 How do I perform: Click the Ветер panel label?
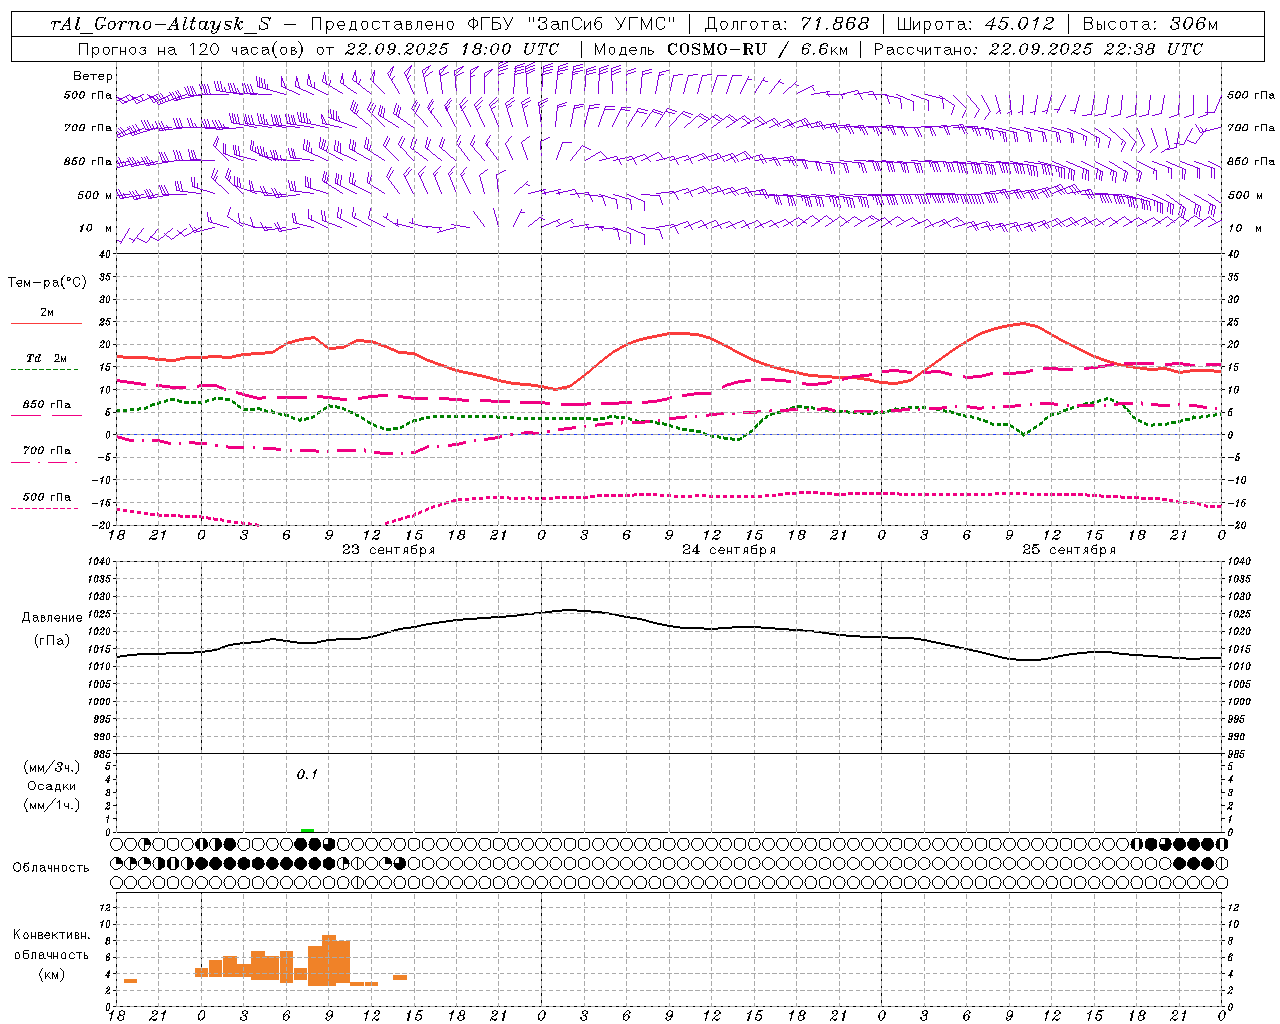pos(93,76)
